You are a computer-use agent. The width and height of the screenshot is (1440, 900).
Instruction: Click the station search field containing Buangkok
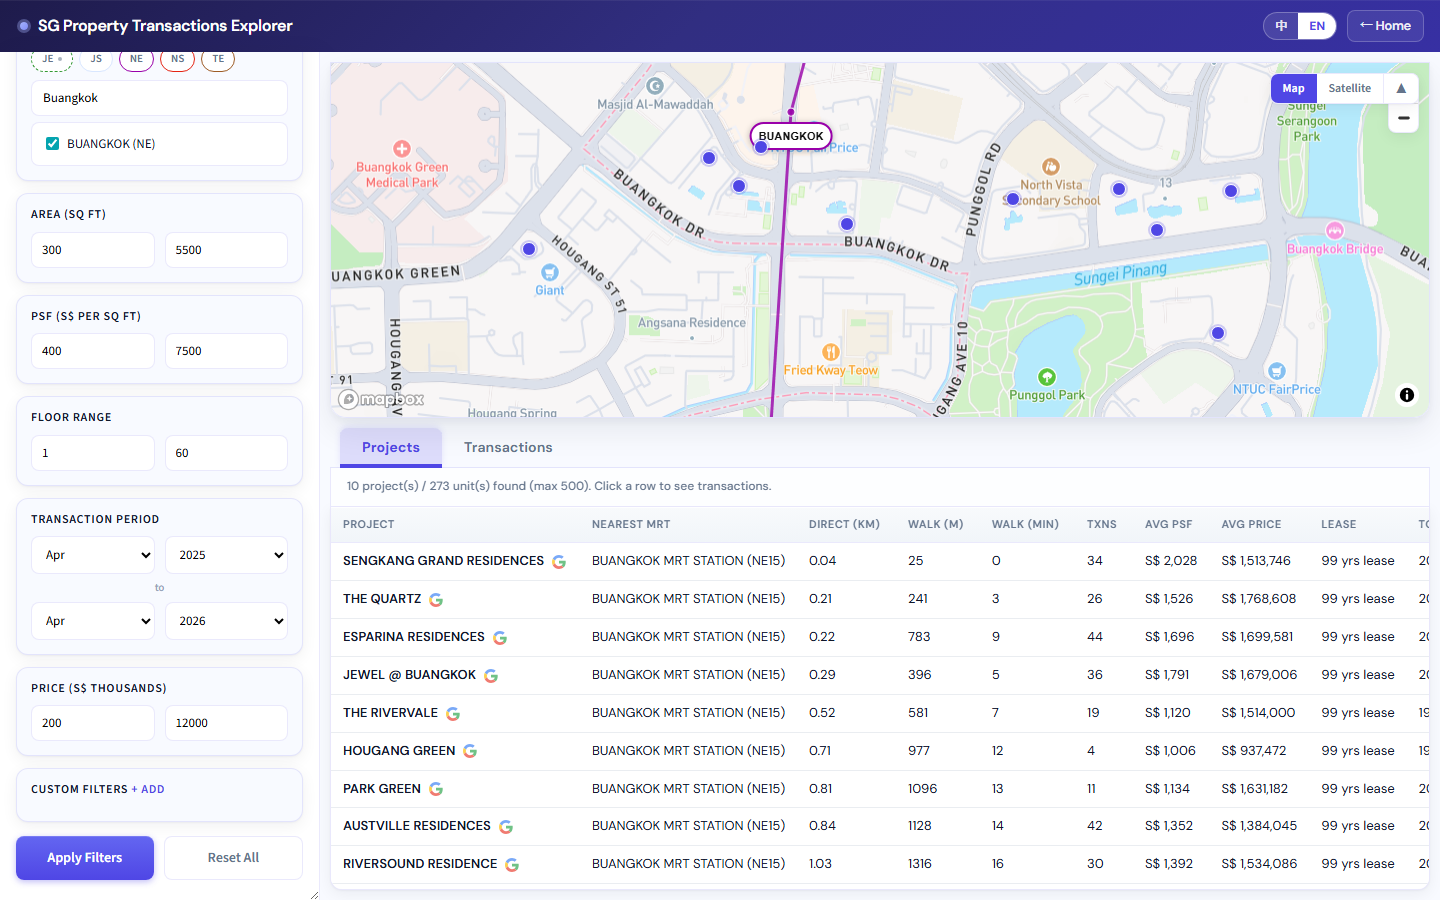coord(159,98)
